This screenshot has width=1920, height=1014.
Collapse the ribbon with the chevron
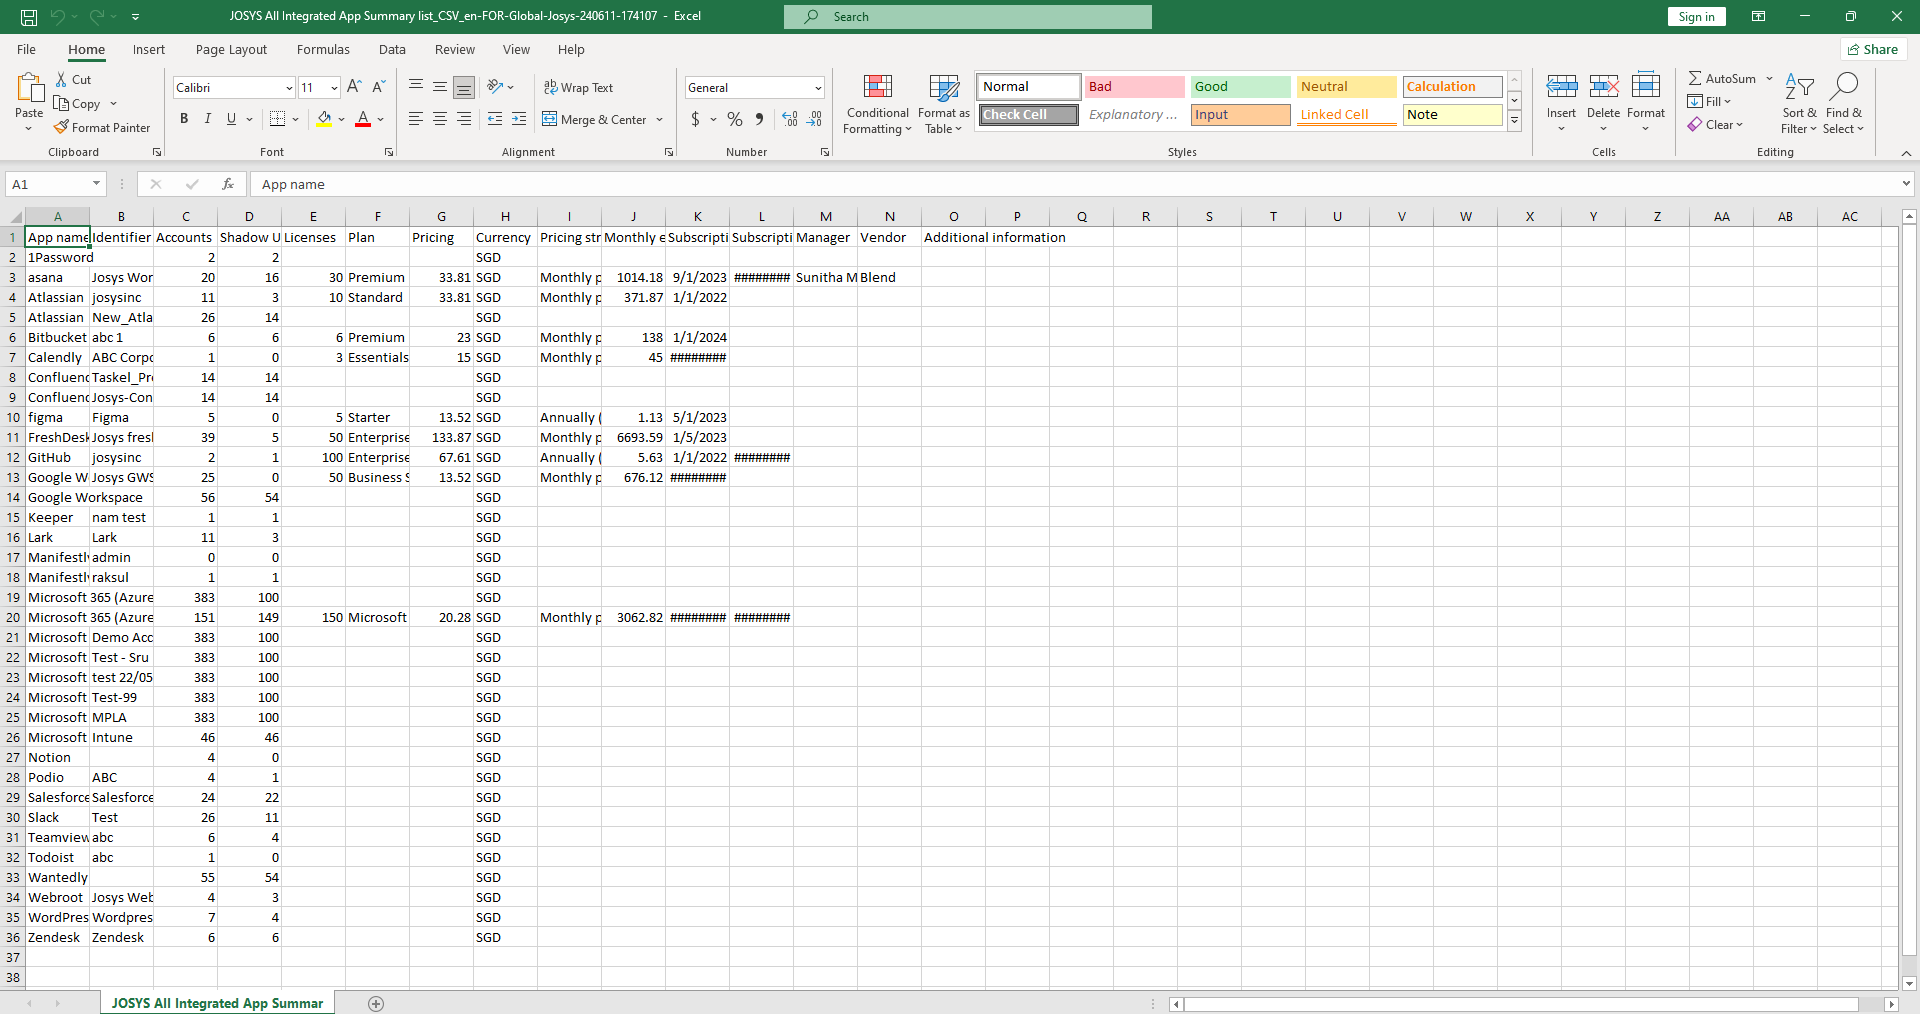pos(1906,153)
